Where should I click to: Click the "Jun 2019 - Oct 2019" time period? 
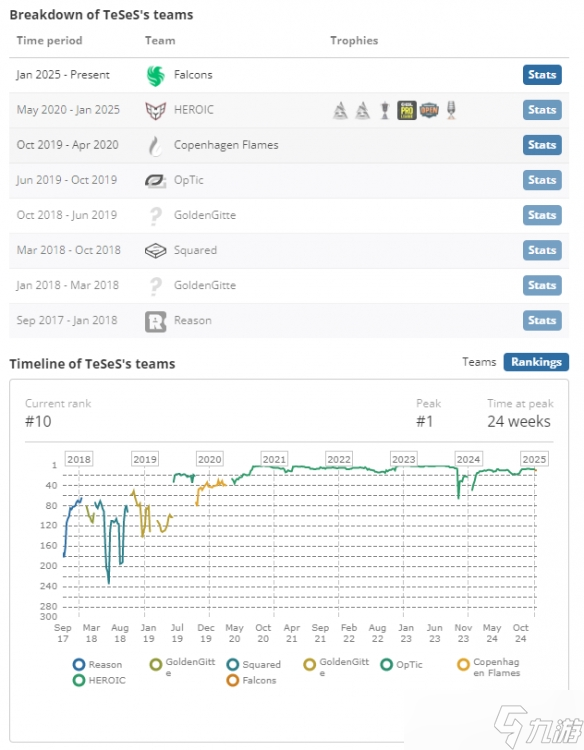pos(66,180)
